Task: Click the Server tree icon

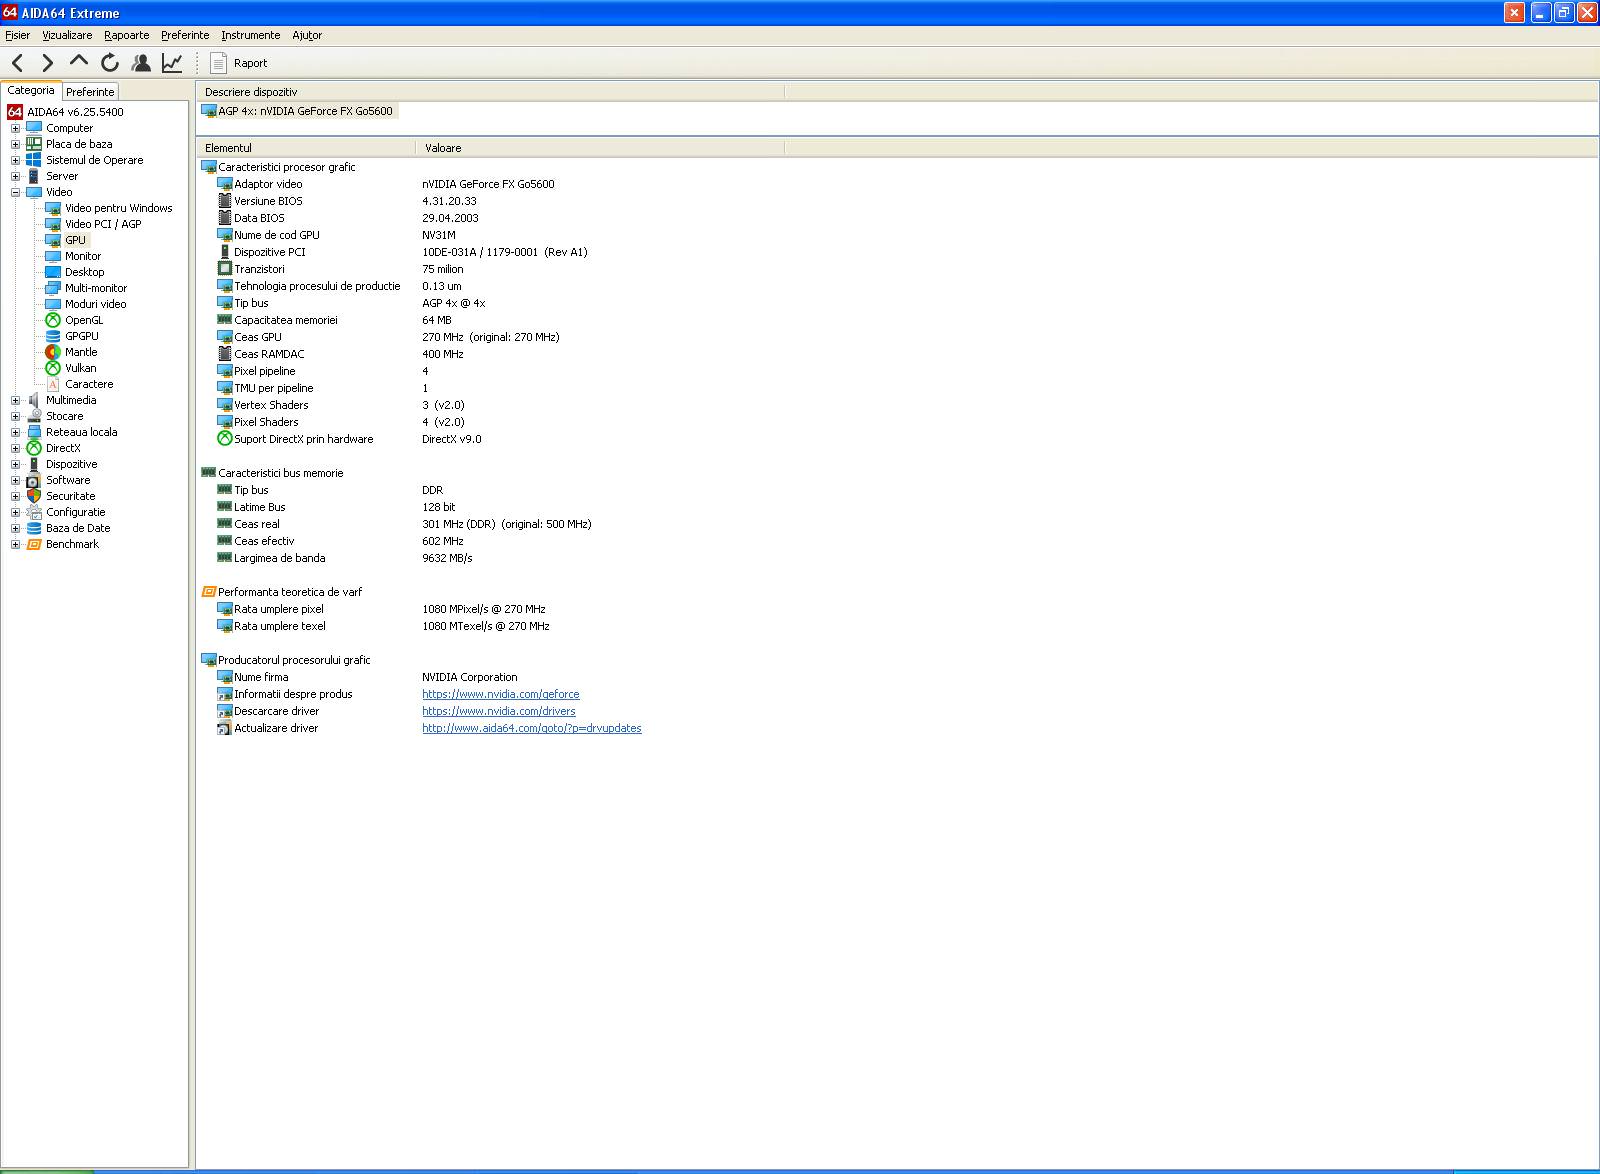Action: click(34, 176)
